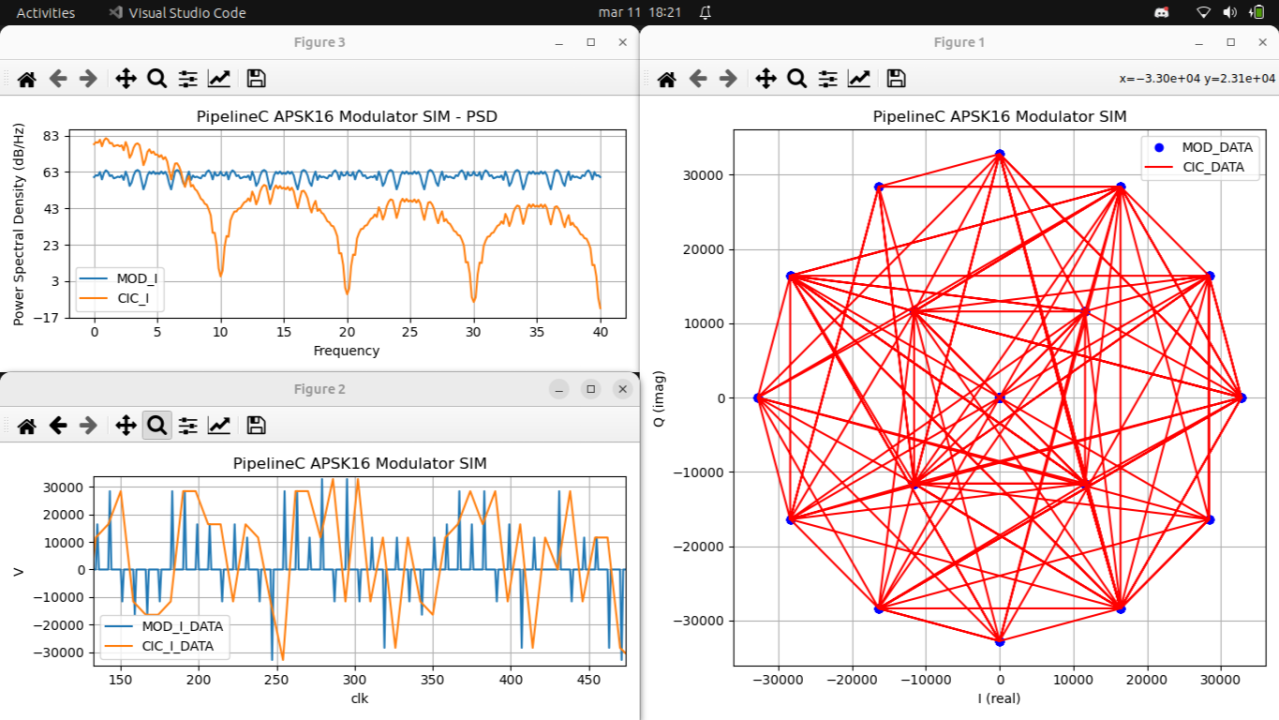Screen dimensions: 1279x720
Task: Click Home icon in Figure 1 toolbar
Action: coord(666,79)
